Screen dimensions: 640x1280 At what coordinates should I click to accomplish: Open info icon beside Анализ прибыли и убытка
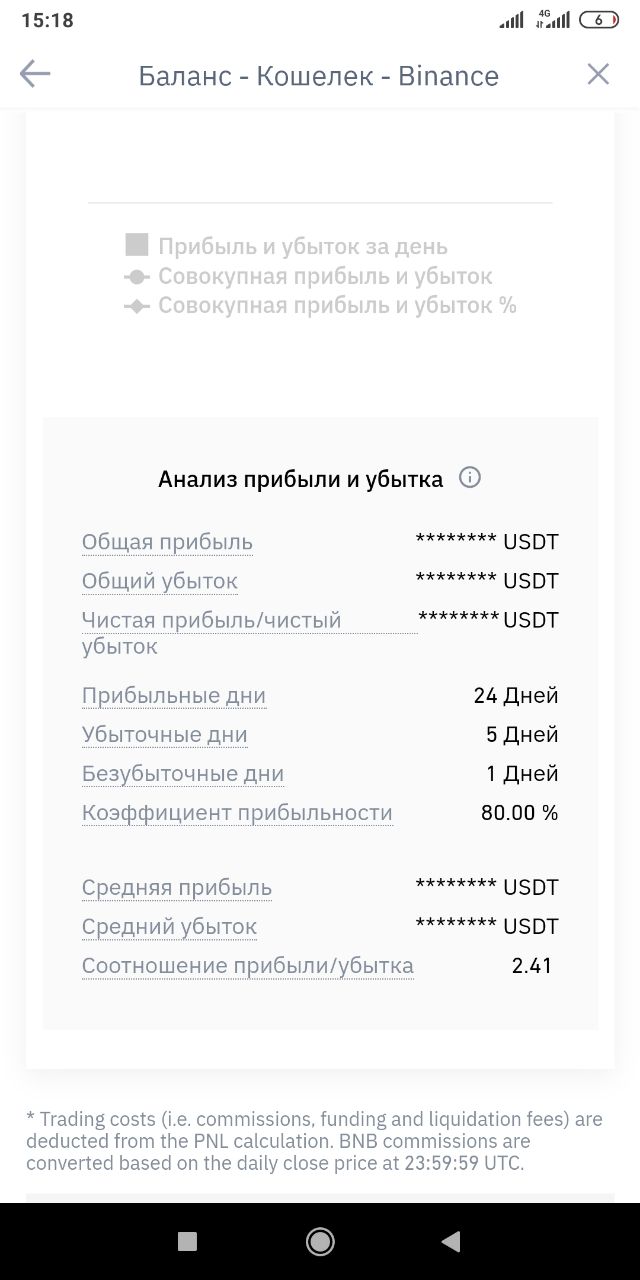pos(470,478)
